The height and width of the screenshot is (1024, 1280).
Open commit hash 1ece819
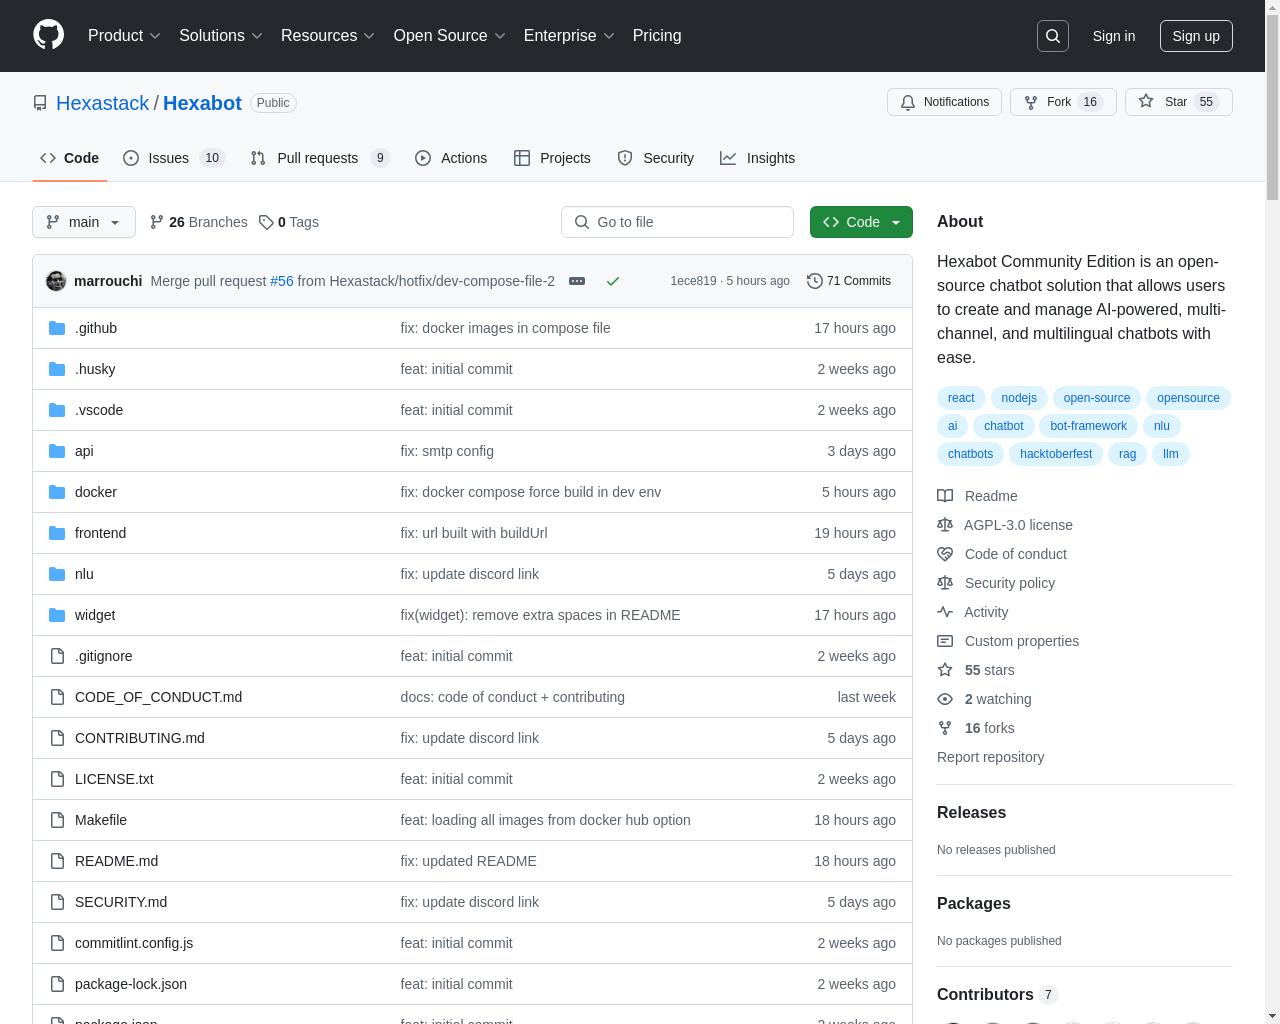(693, 281)
